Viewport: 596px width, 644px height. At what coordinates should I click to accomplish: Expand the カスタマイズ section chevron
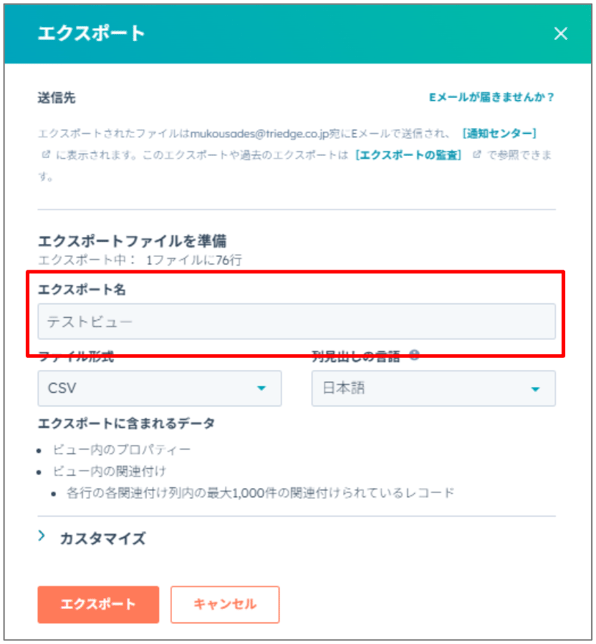point(41,536)
